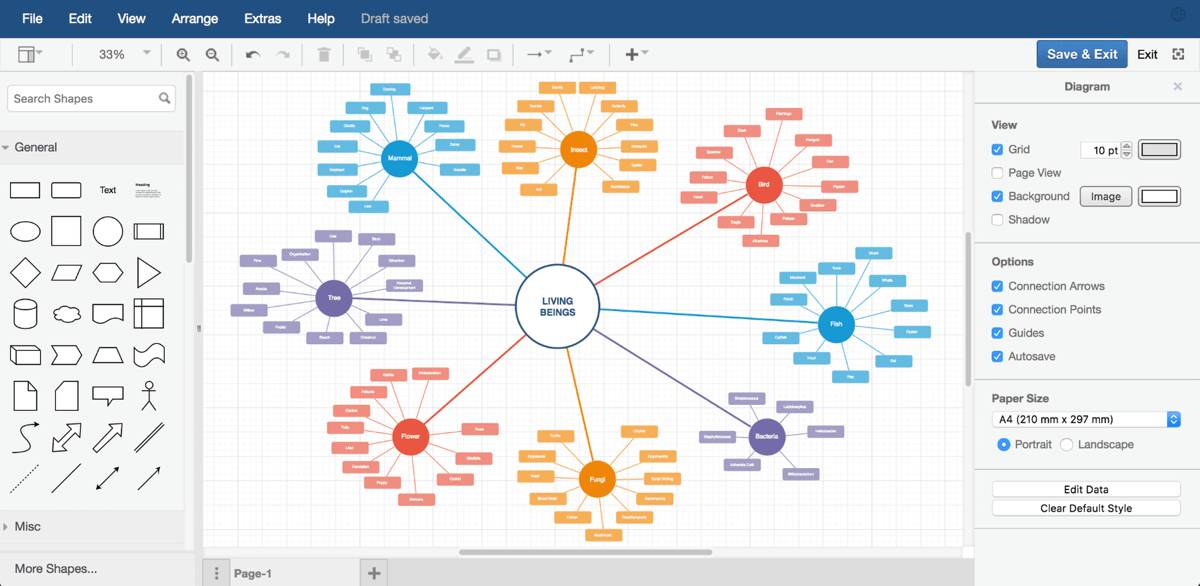Select the cylinder shape
1200x586 pixels.
(25, 313)
